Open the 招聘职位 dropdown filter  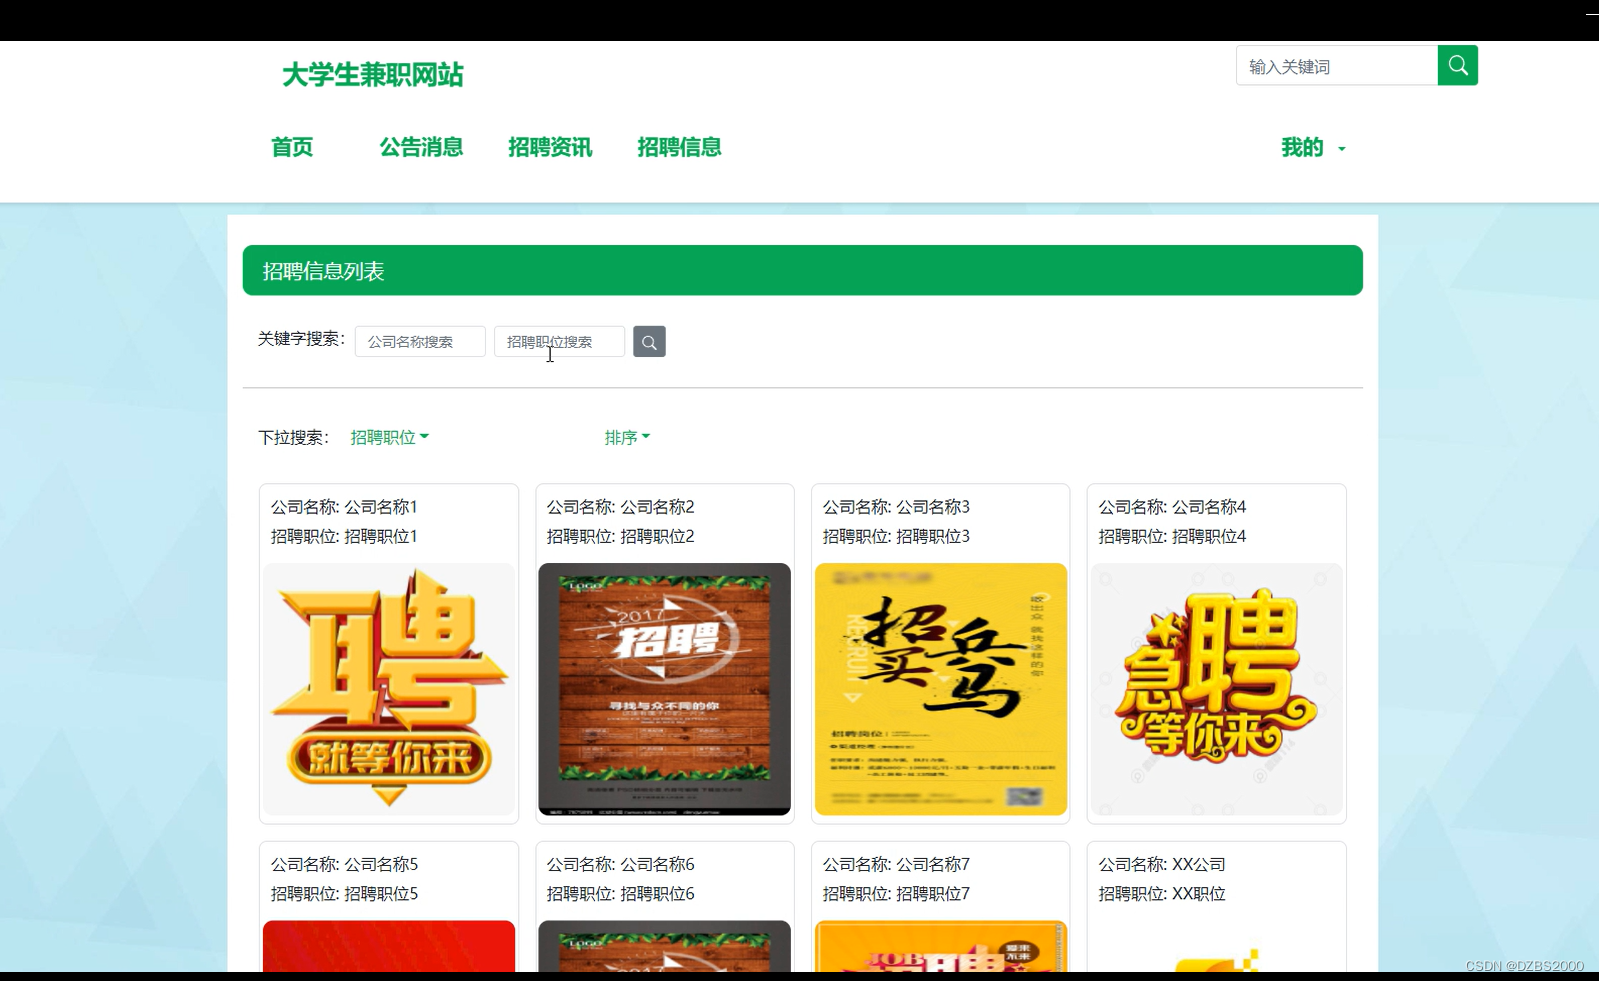389,437
